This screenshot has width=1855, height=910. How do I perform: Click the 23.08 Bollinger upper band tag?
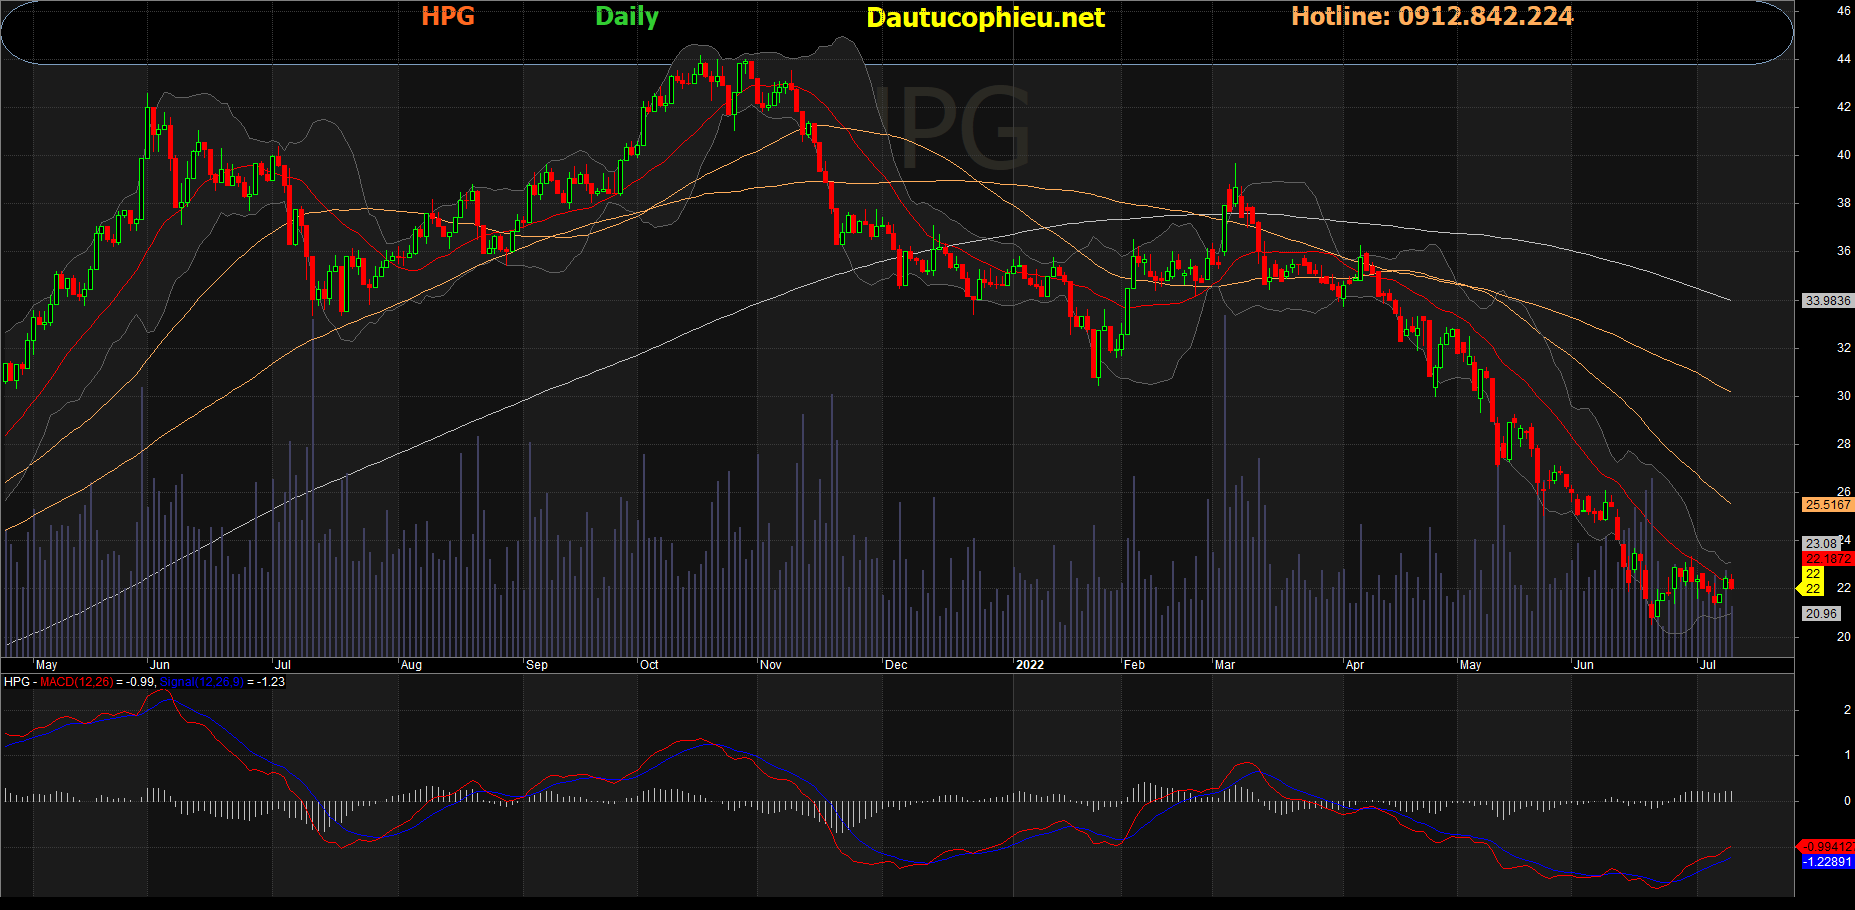(1821, 544)
